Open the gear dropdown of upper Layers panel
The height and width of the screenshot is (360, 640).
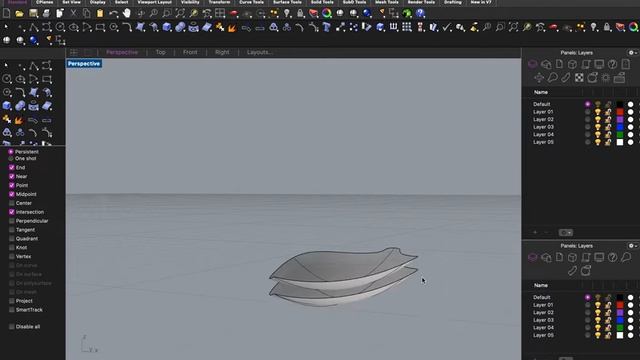pyautogui.click(x=633, y=53)
